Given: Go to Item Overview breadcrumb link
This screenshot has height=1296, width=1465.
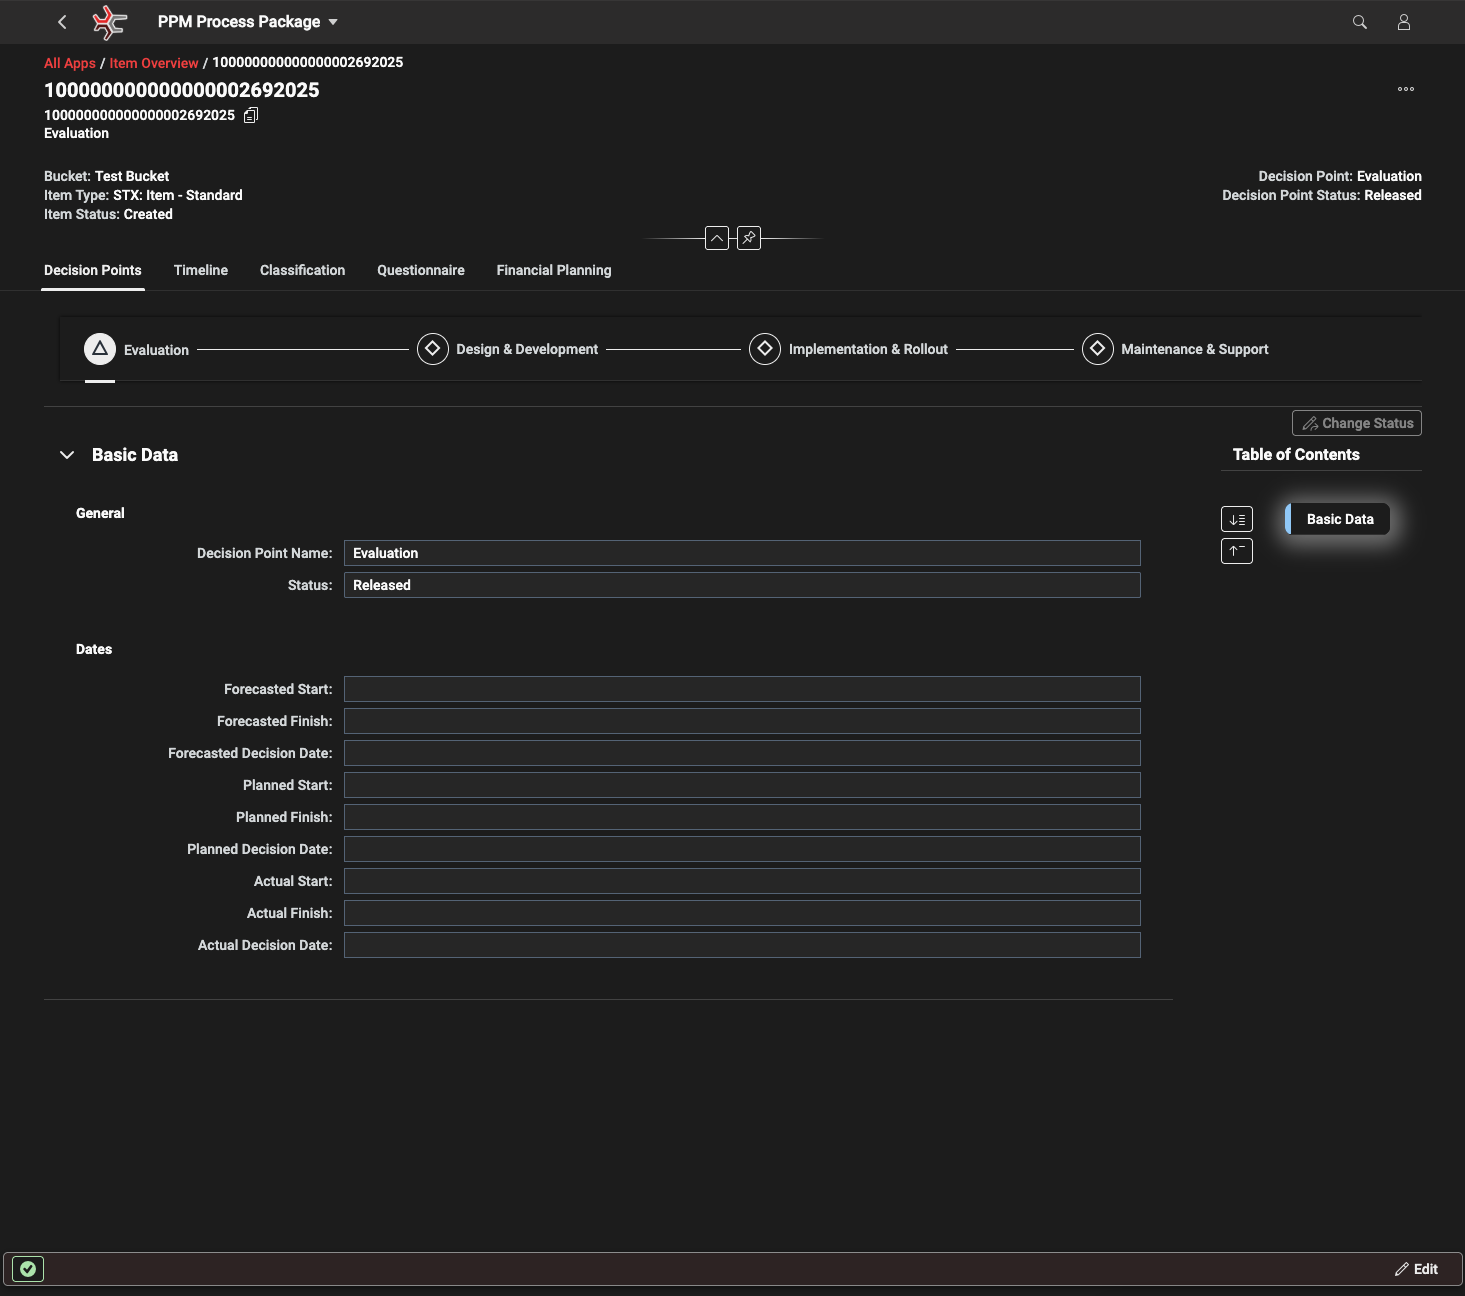Looking at the screenshot, I should (x=154, y=63).
